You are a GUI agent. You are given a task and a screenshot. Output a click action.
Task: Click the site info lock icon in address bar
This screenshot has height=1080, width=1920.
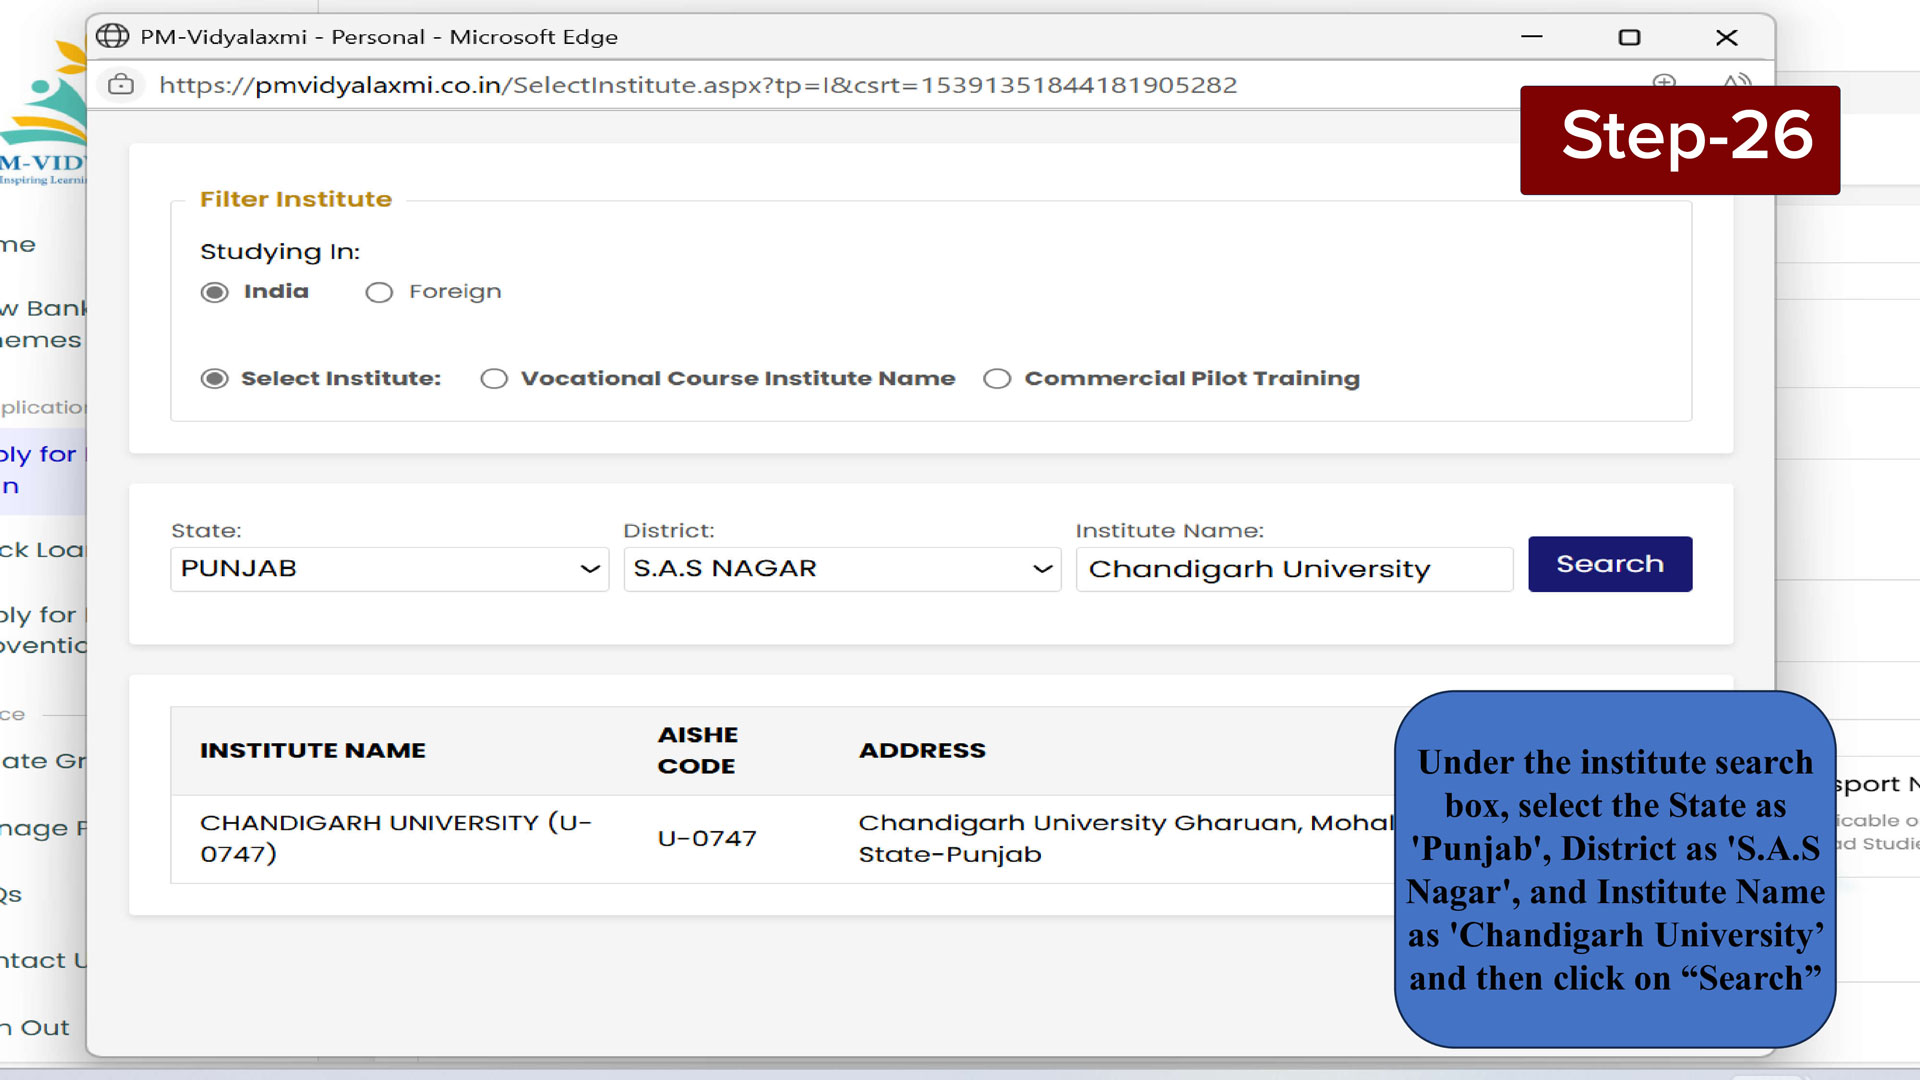(121, 85)
